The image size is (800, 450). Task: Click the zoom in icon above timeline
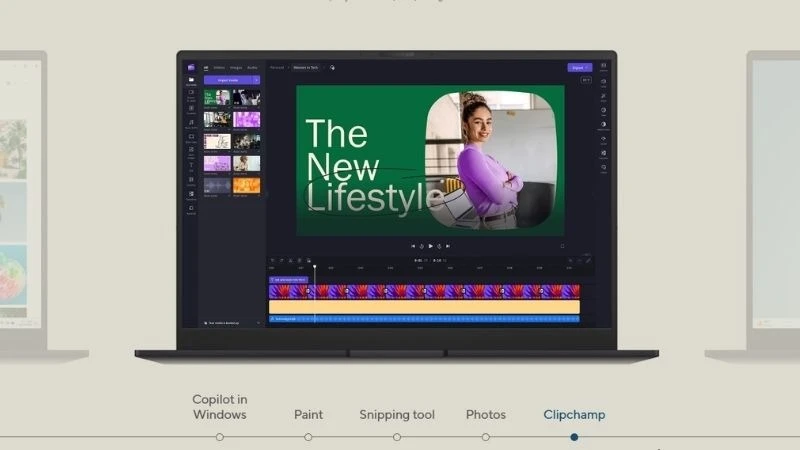(579, 261)
